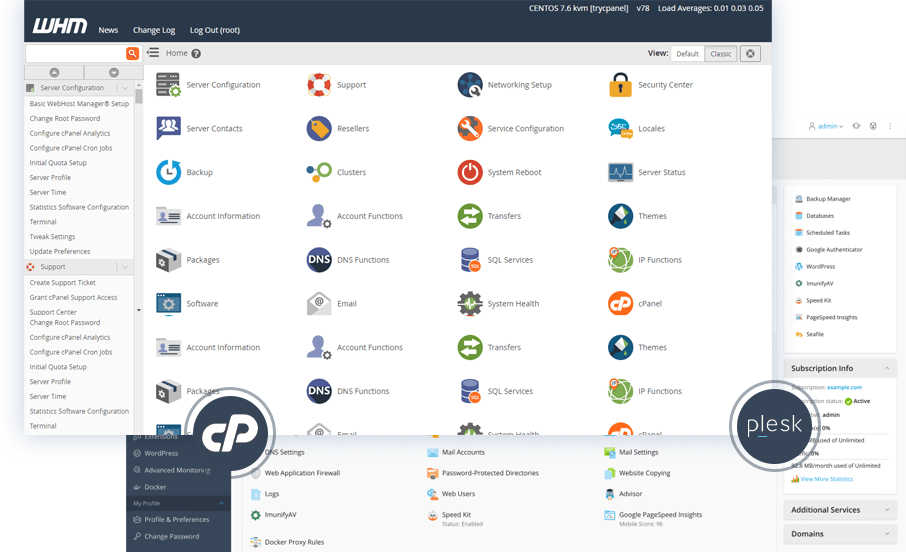Switch view to Classic
The image size is (906, 552).
pyautogui.click(x=721, y=54)
